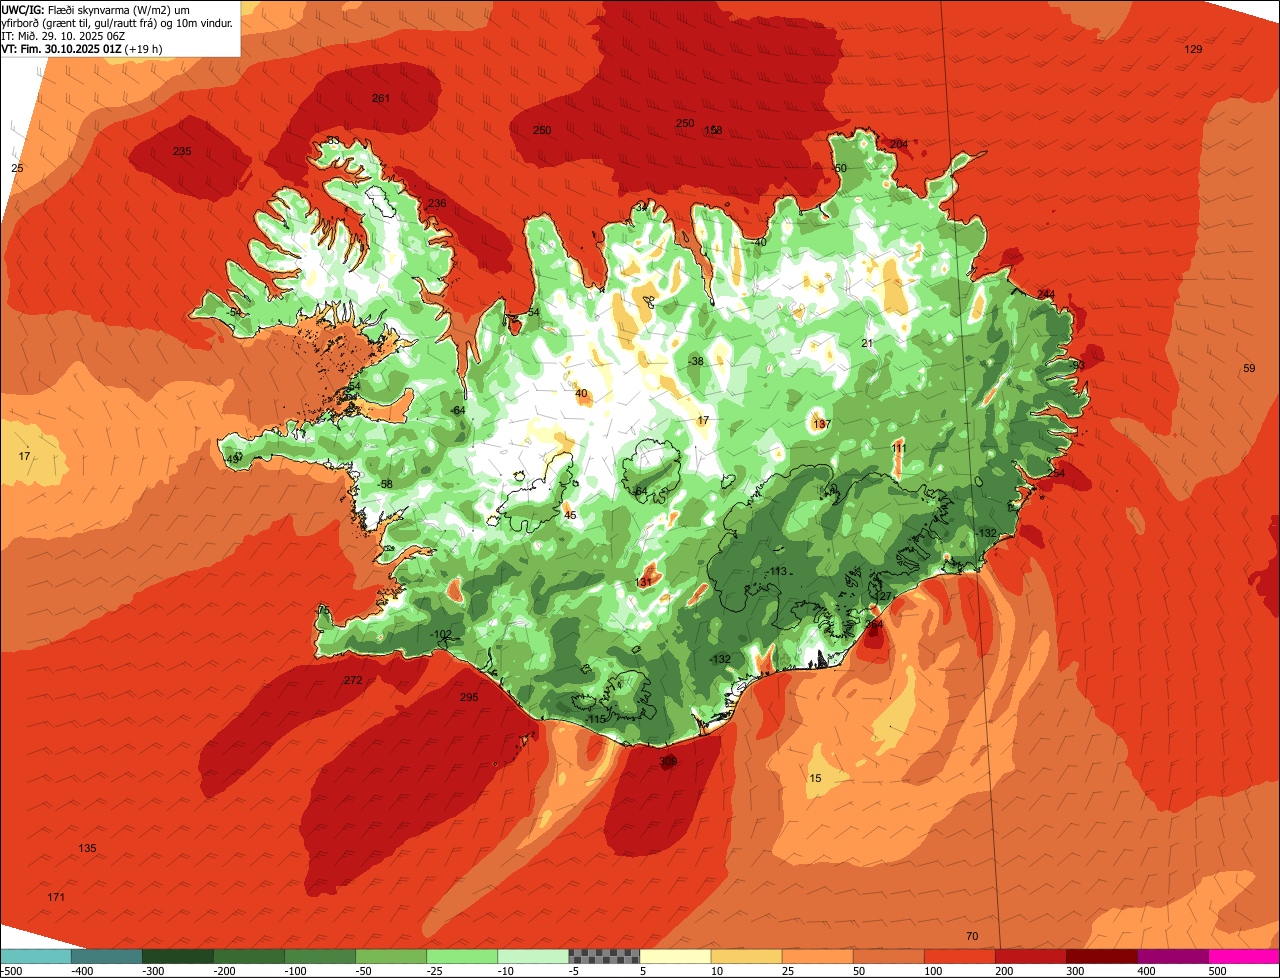Viewport: 1280px width, 978px height.
Task: Click the map value '45'
Action: point(570,515)
